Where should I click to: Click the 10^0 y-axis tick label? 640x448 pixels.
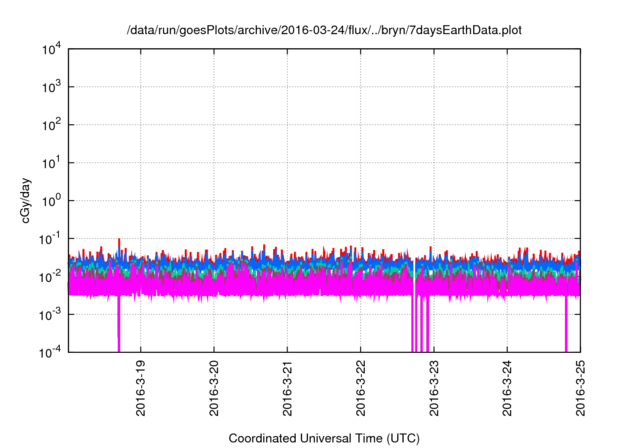click(x=52, y=201)
